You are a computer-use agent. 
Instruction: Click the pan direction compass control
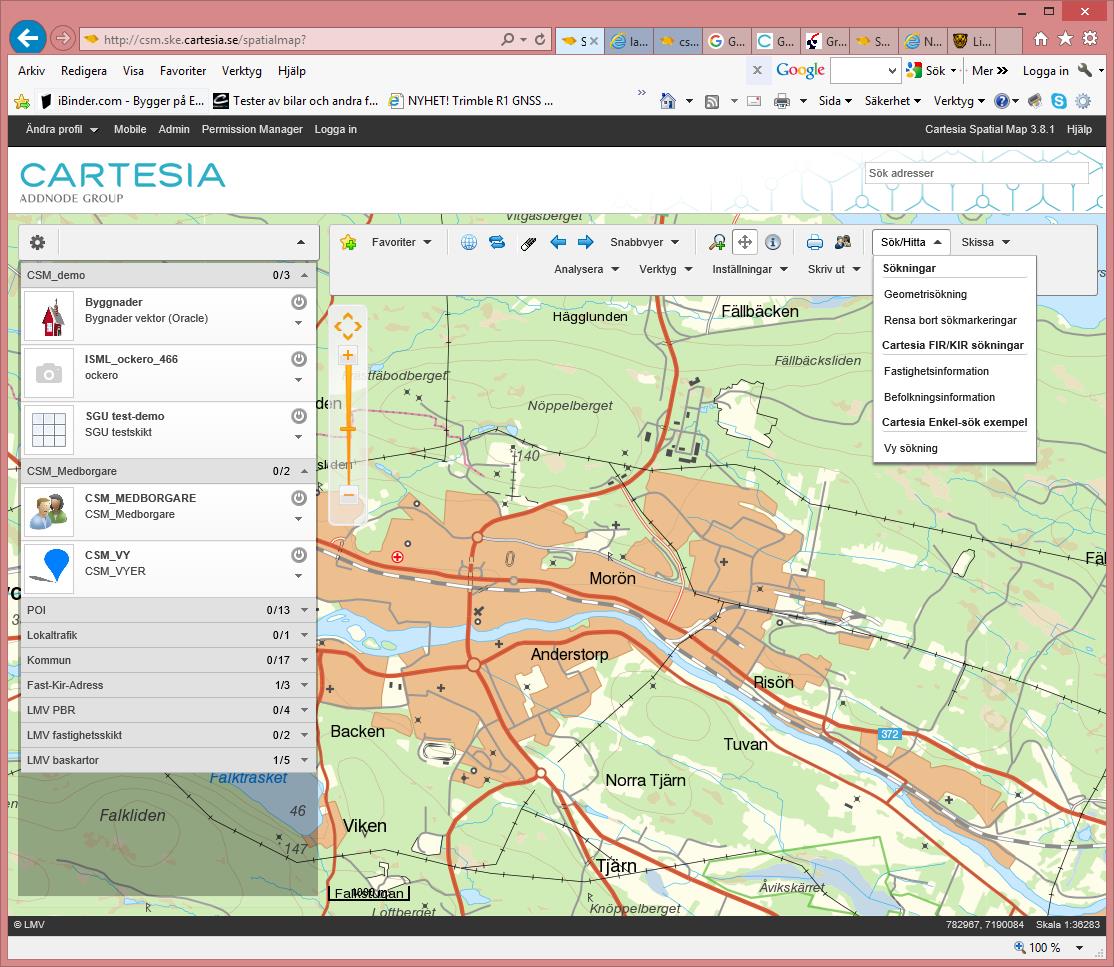pos(348,326)
